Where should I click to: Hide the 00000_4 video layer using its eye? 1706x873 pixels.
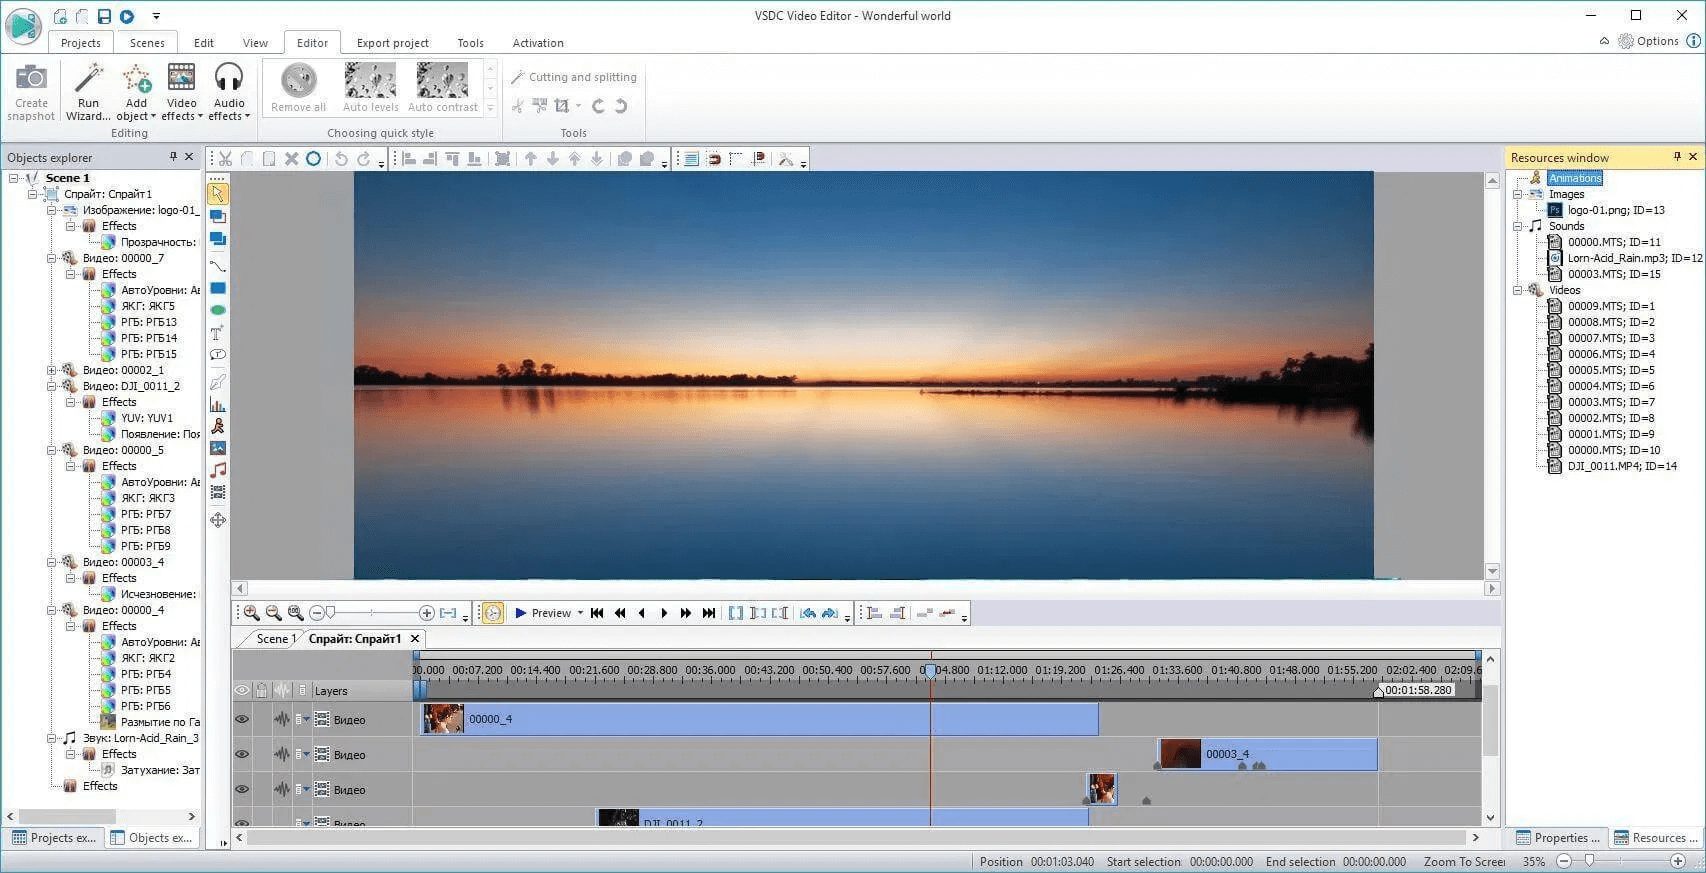click(x=242, y=719)
